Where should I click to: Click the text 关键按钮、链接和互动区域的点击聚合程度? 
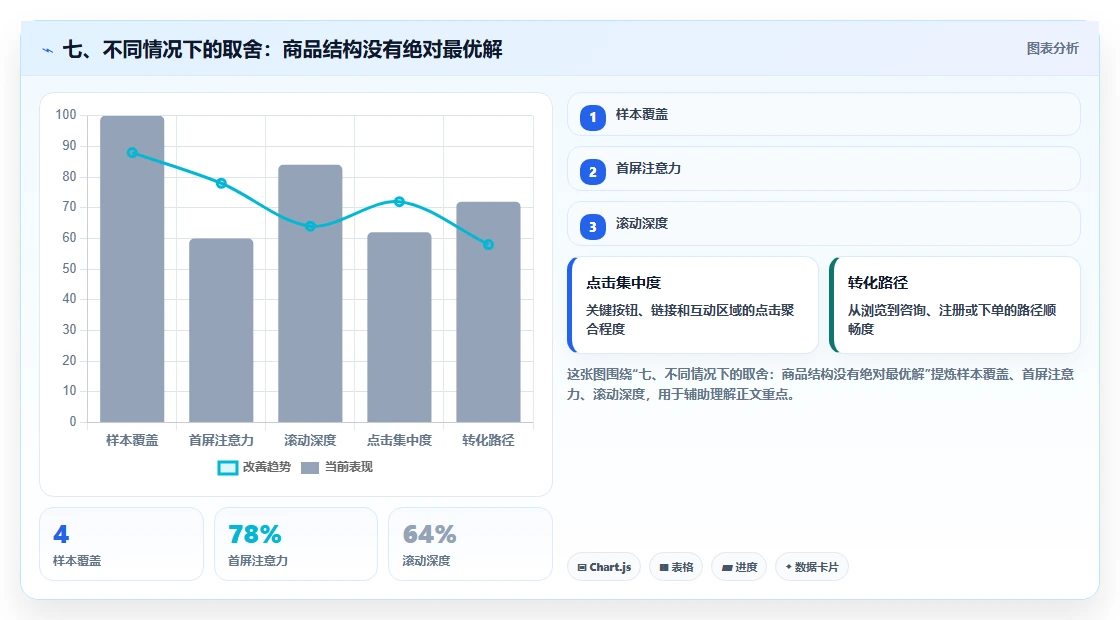click(690, 319)
